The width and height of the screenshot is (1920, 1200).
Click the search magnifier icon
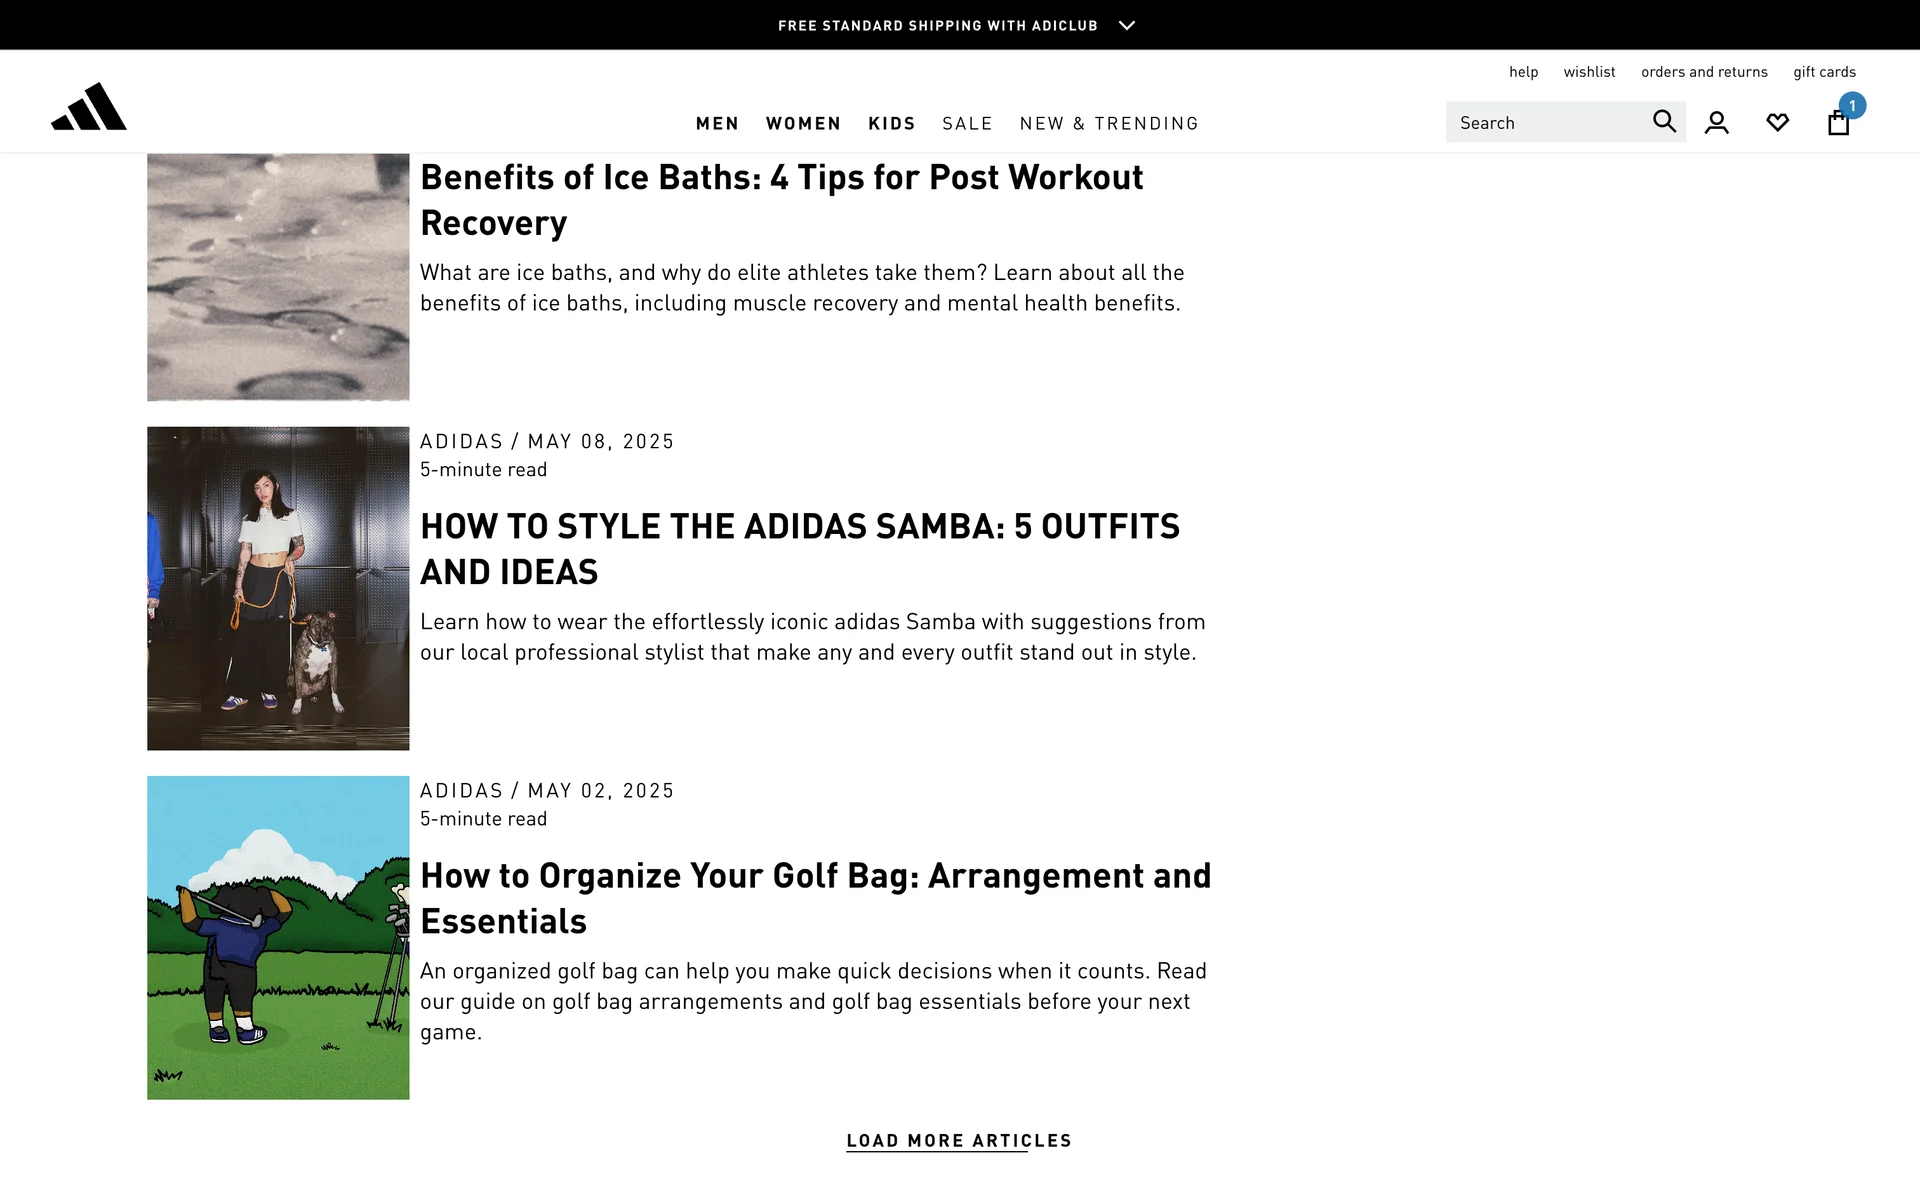coord(1664,121)
